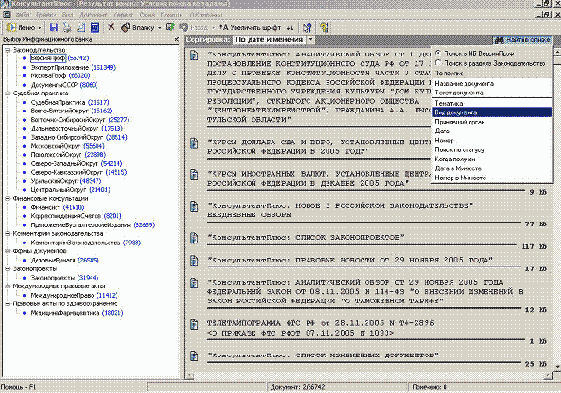Click the В папку folder icon
Viewport: 561px width, 393px height.
(126, 28)
